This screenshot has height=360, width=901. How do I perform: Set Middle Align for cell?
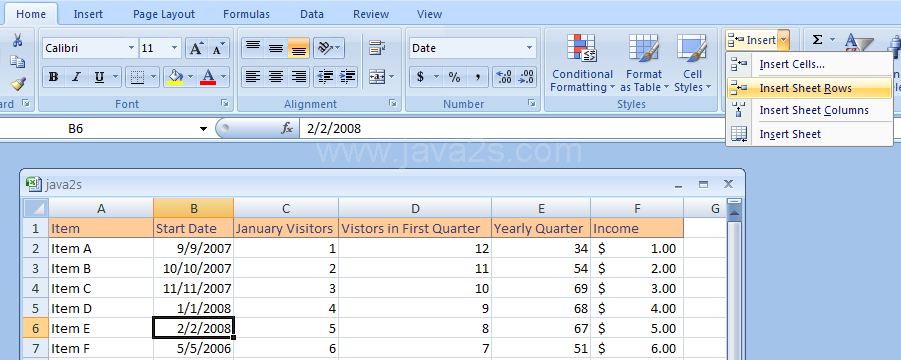(x=276, y=48)
